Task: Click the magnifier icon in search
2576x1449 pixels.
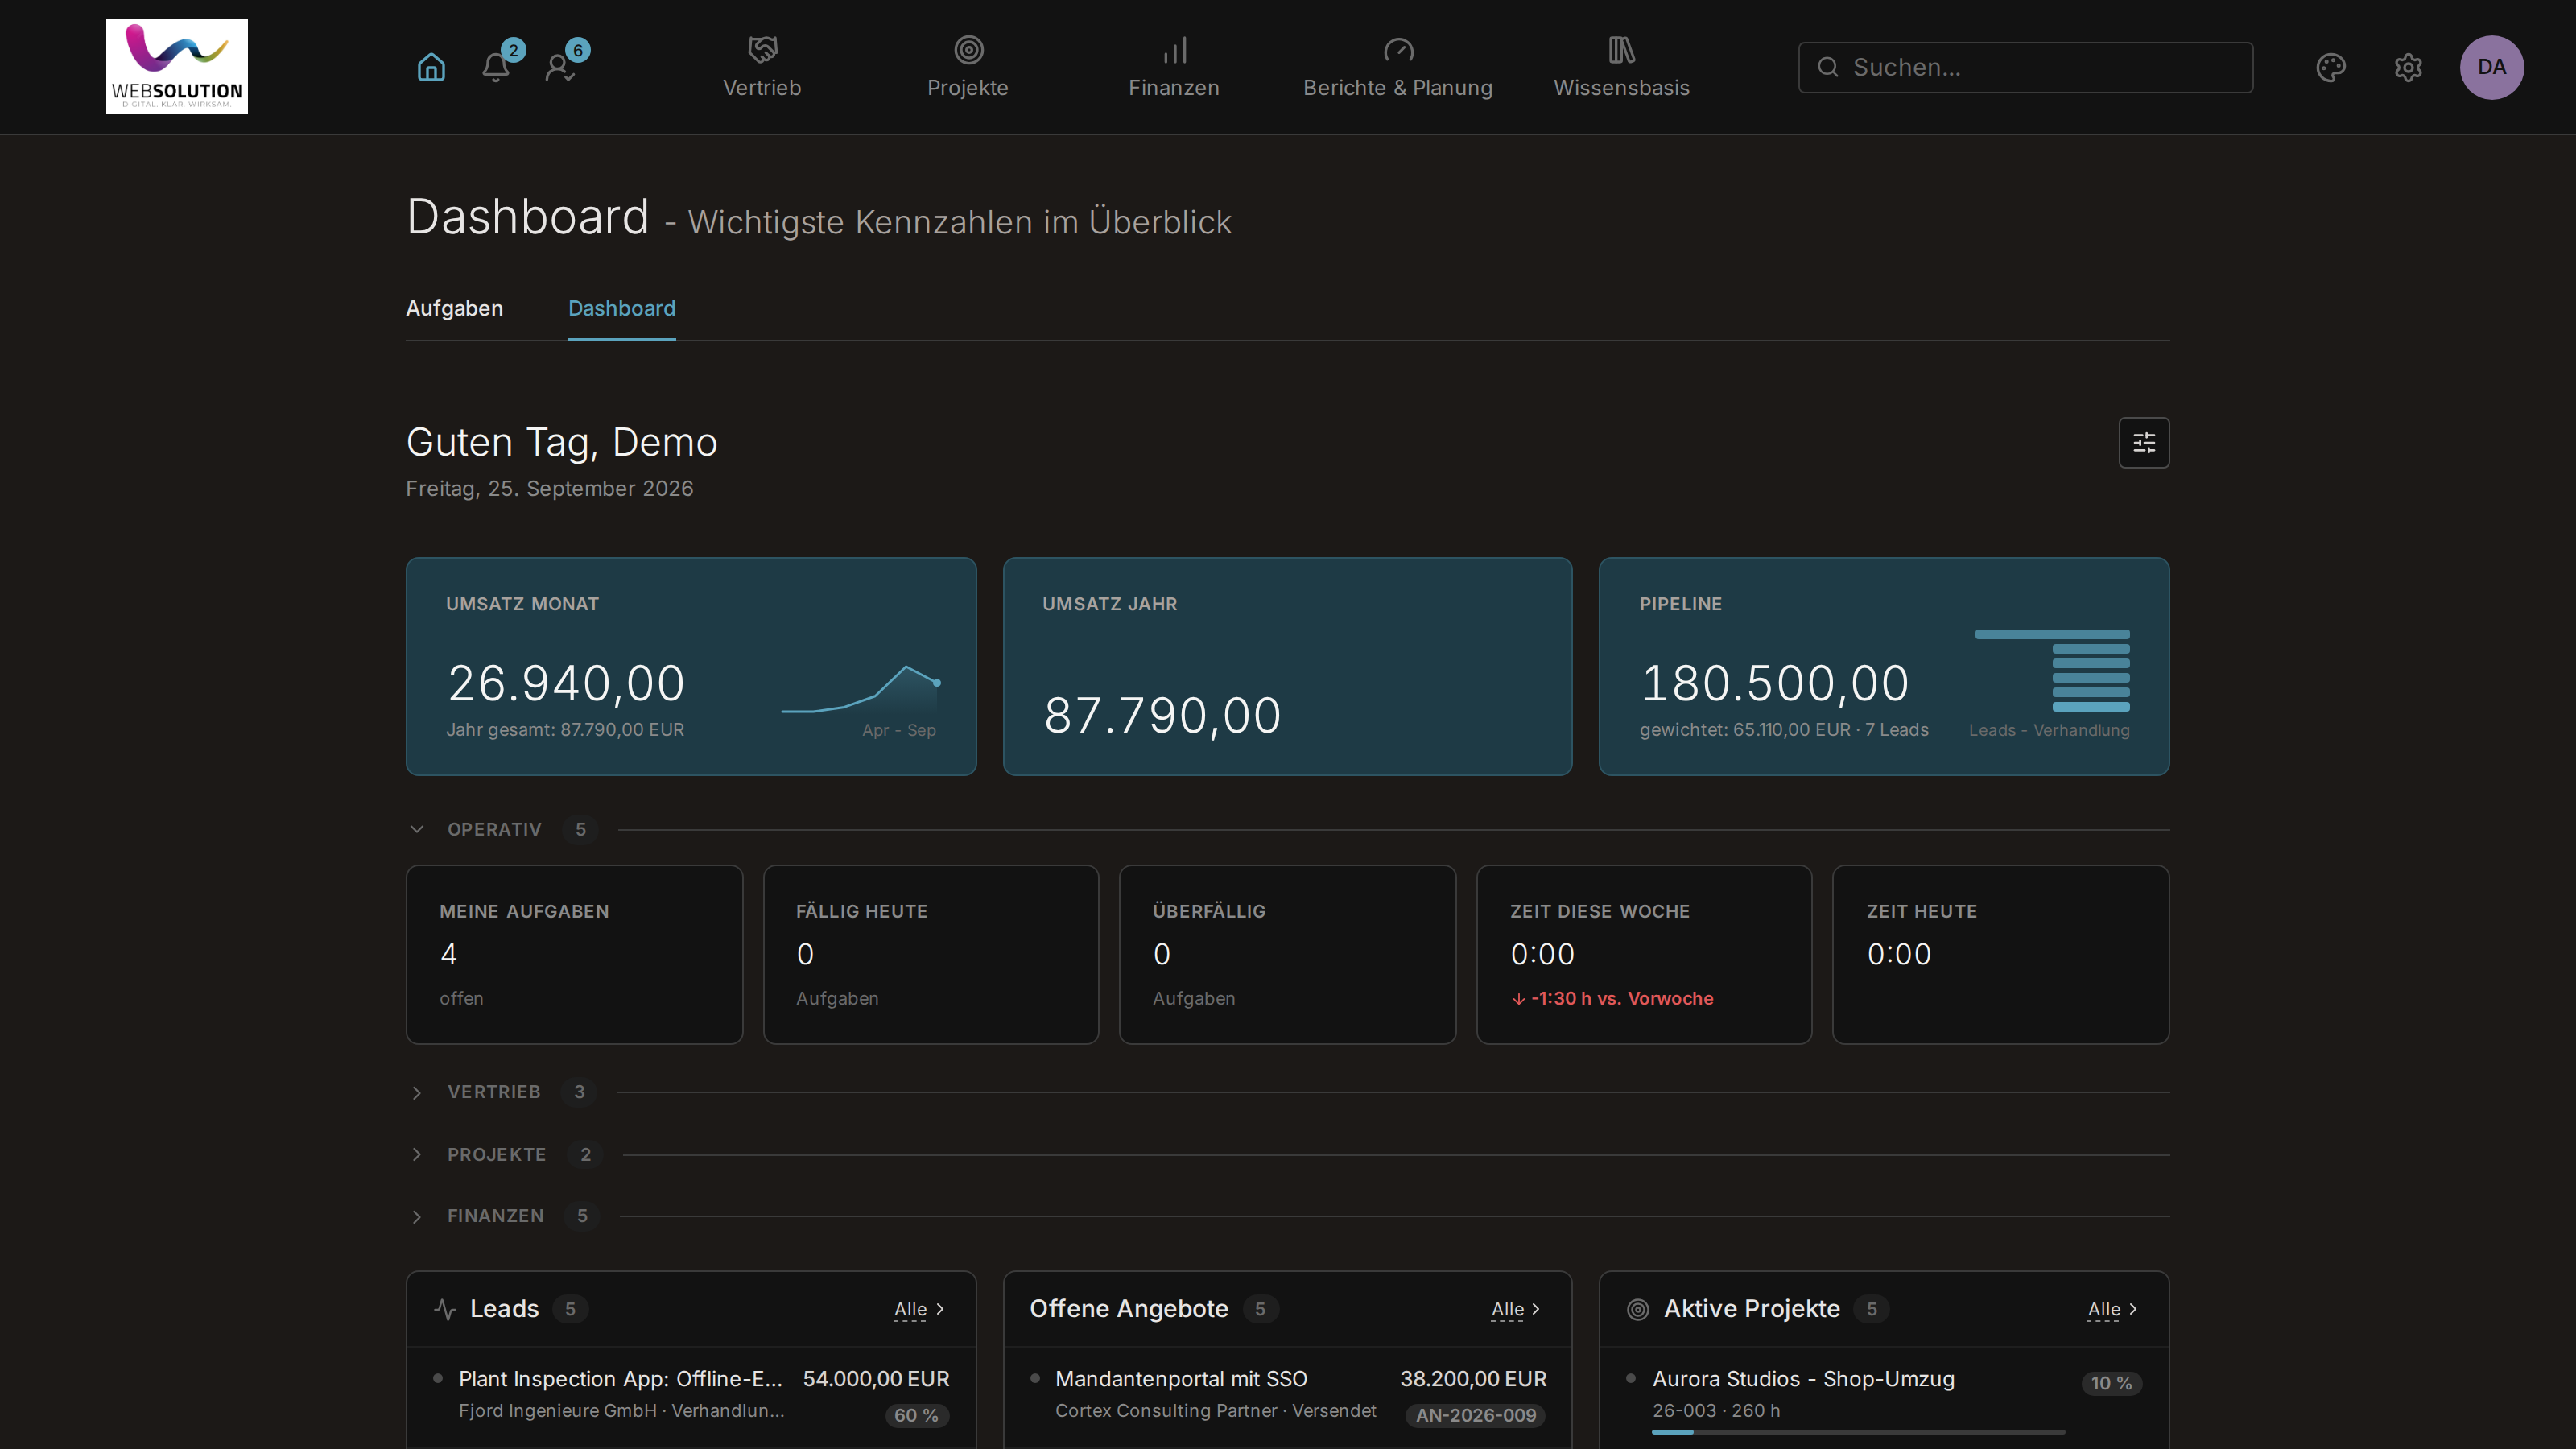Action: click(x=1828, y=67)
